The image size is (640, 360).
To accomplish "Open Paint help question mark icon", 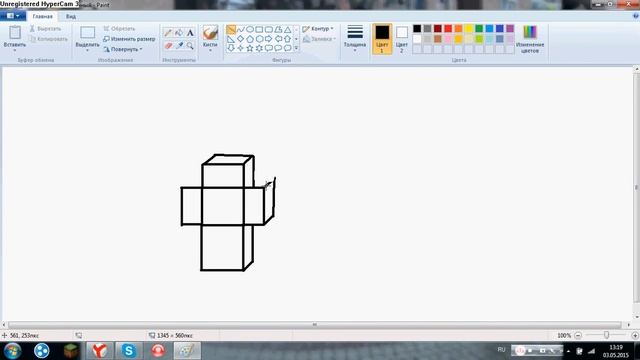I will tap(636, 16).
